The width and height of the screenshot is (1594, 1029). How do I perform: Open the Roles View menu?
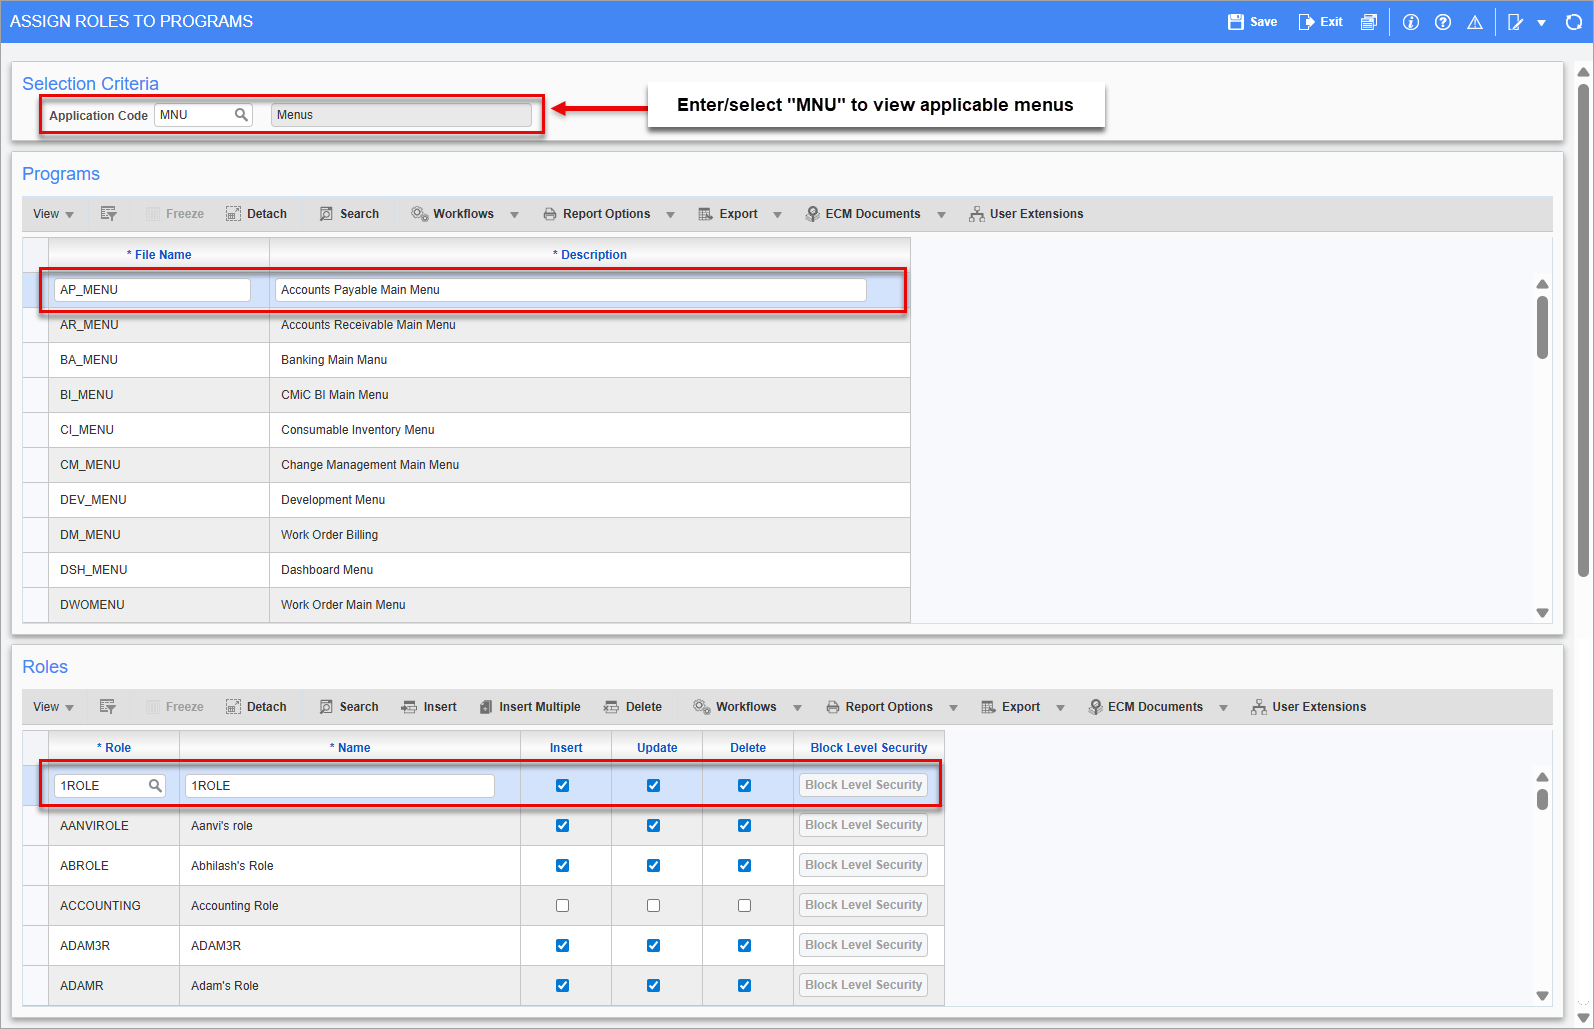click(x=53, y=707)
